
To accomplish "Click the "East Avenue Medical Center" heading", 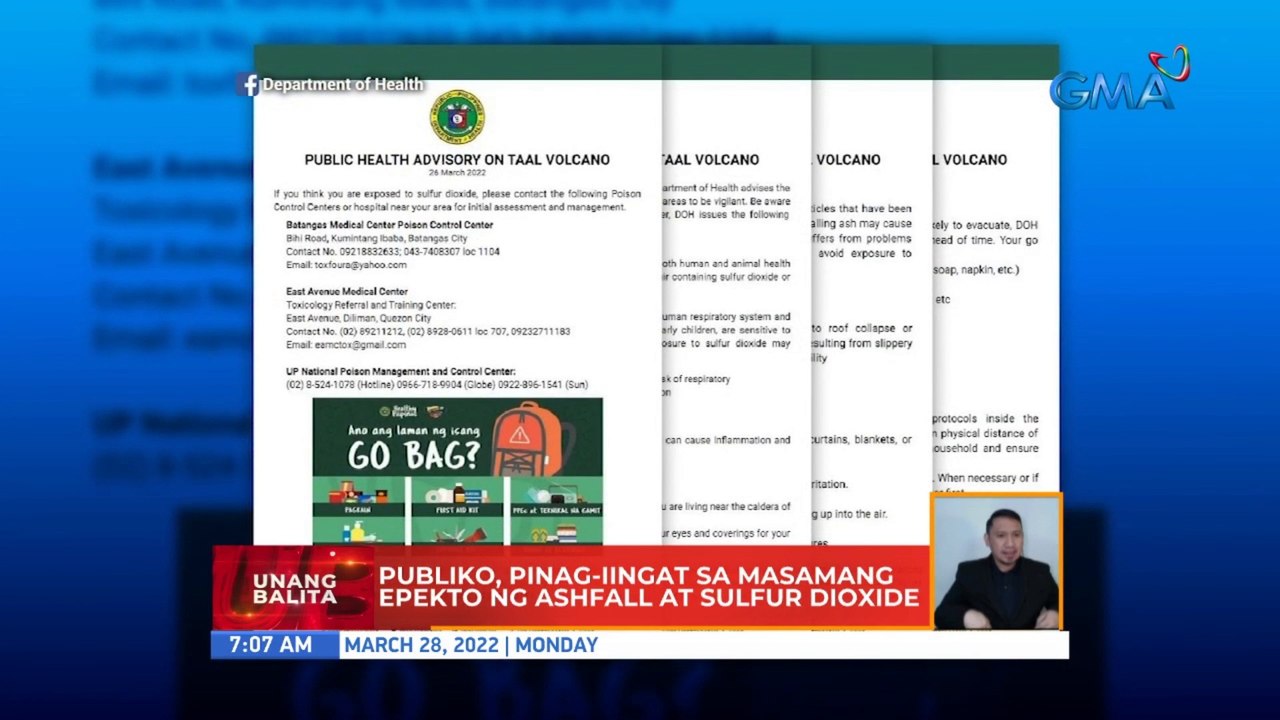I will point(347,292).
